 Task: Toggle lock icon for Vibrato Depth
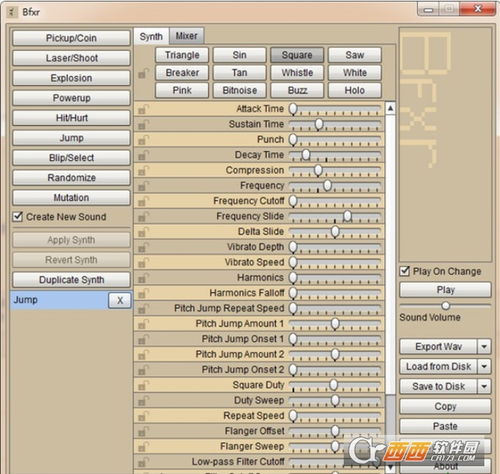(143, 247)
